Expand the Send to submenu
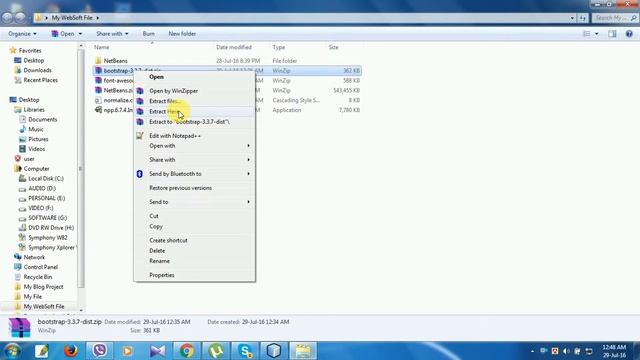This screenshot has width=640, height=360. [195, 202]
